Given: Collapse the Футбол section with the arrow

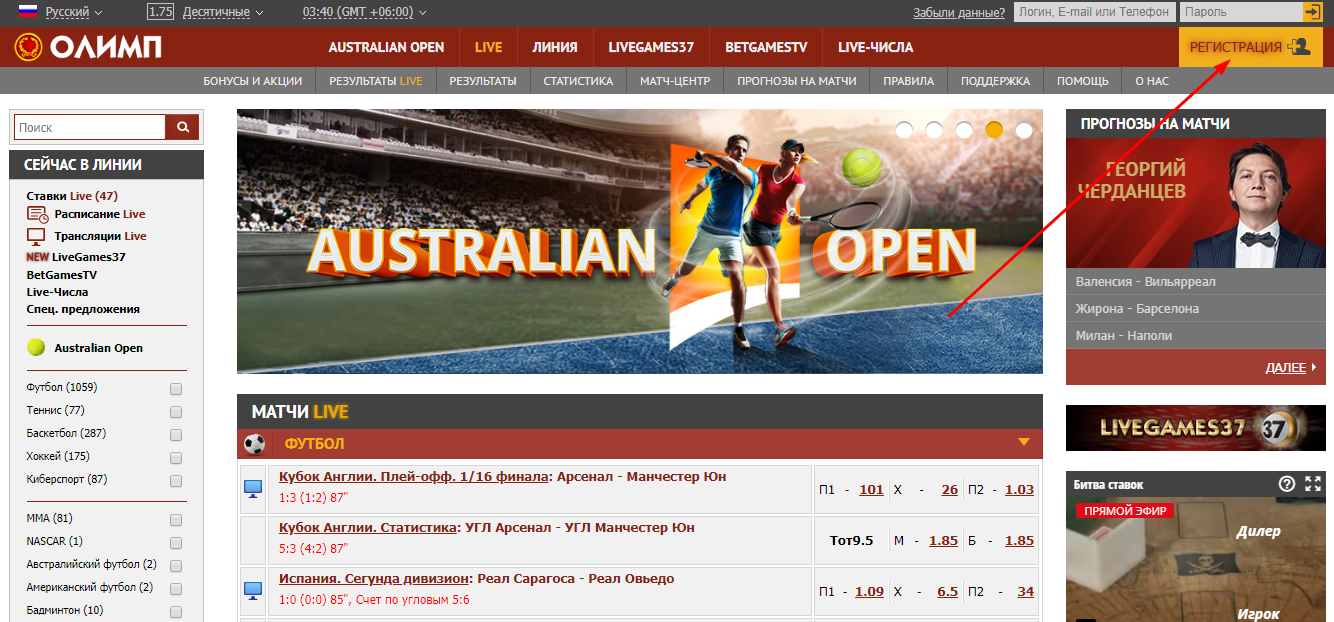Looking at the screenshot, I should tap(1023, 442).
